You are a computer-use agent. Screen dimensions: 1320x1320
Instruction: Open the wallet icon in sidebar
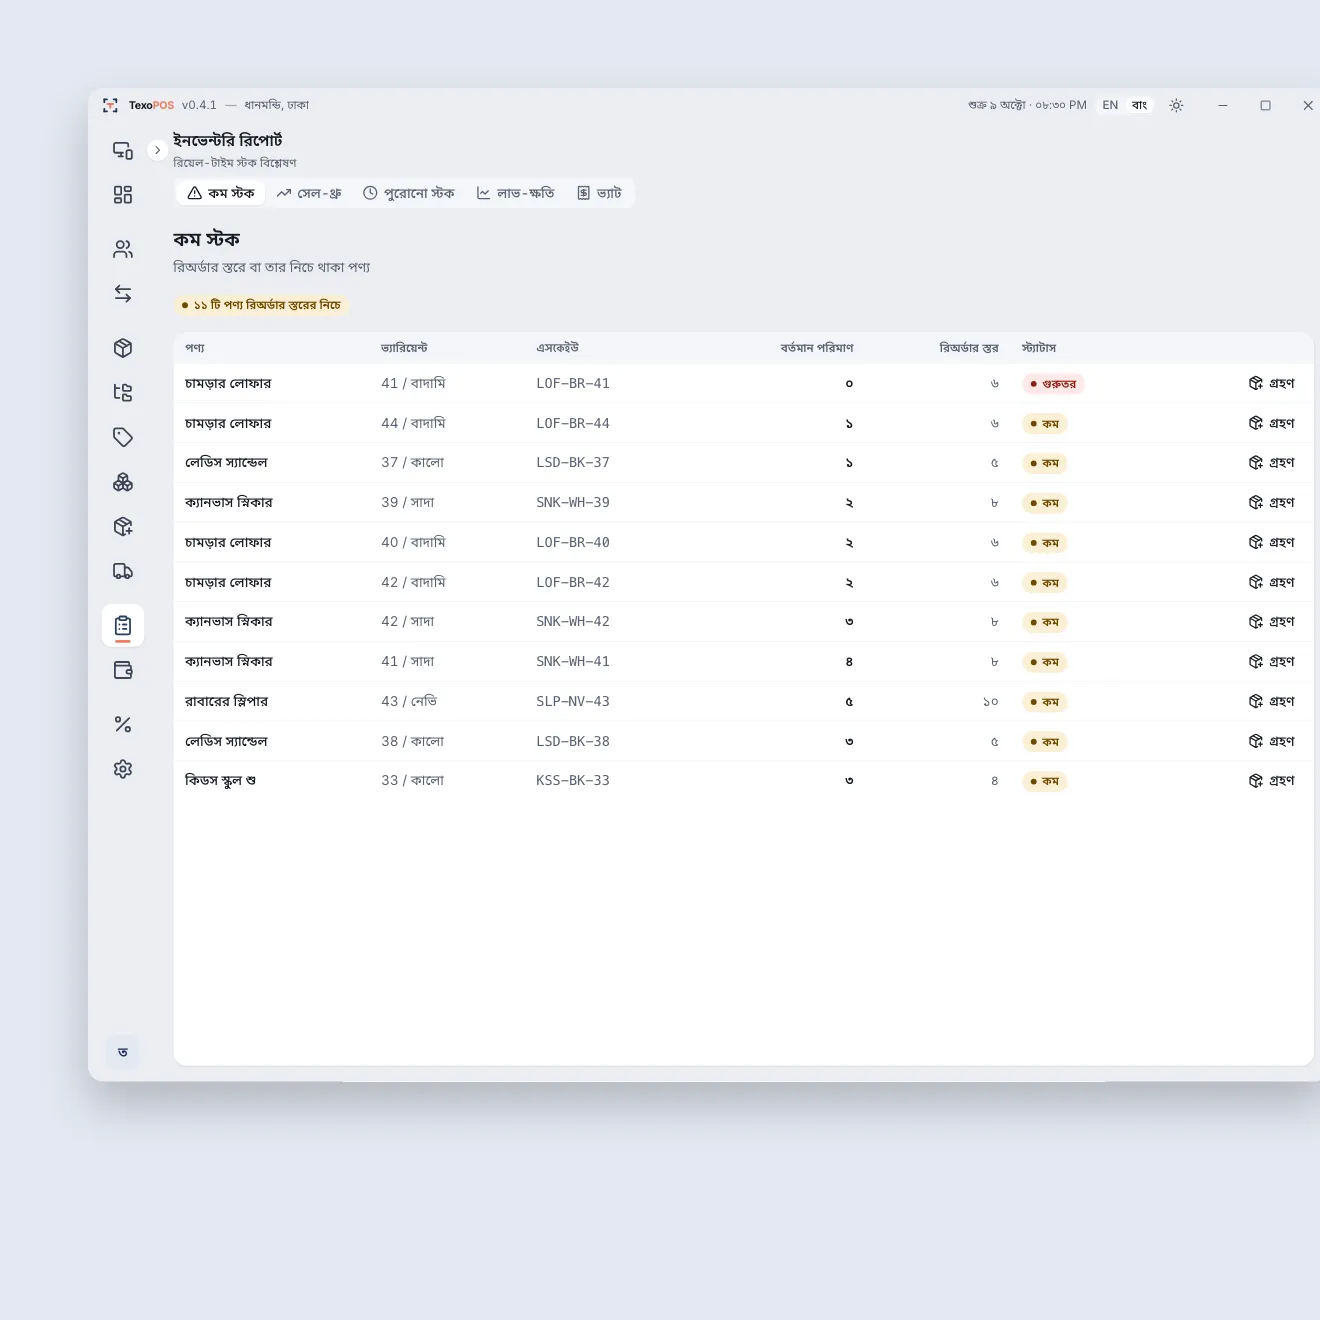[x=123, y=670]
